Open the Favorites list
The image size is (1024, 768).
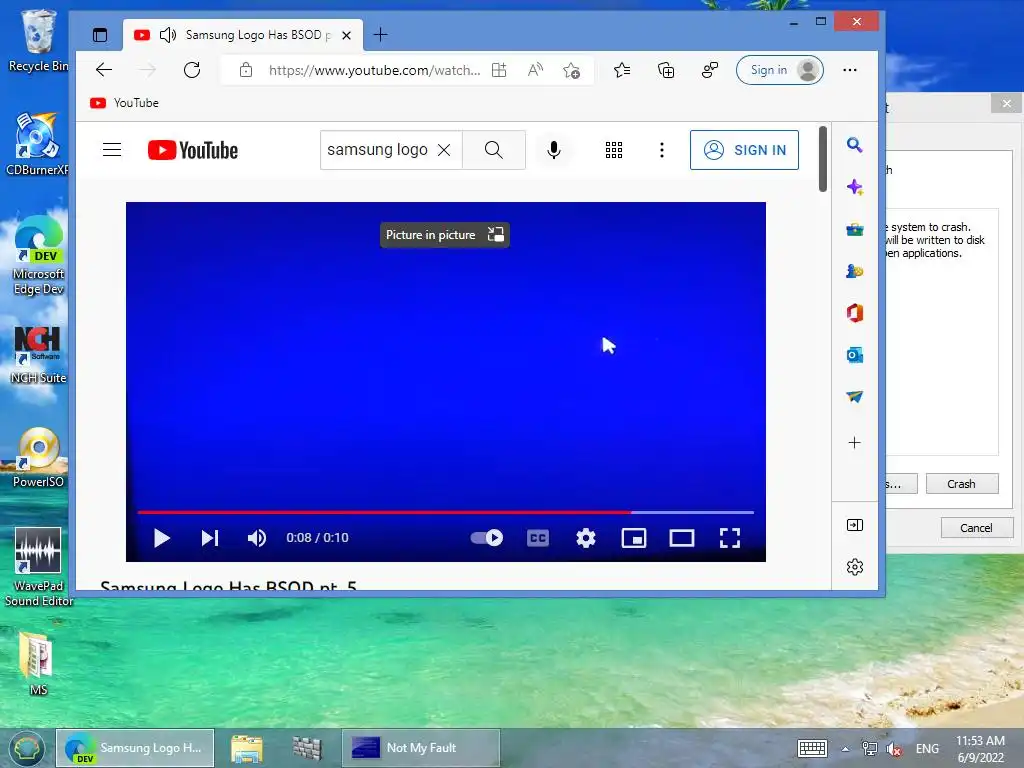pos(622,70)
